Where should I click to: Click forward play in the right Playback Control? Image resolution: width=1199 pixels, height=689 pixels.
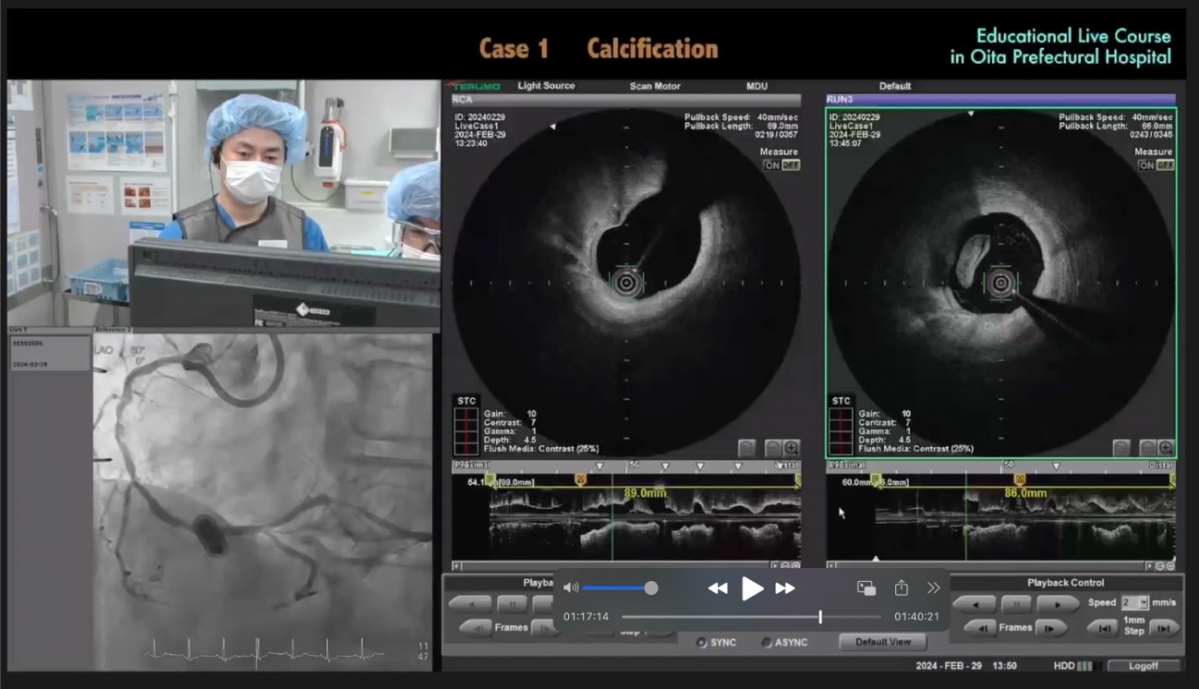coord(1058,604)
